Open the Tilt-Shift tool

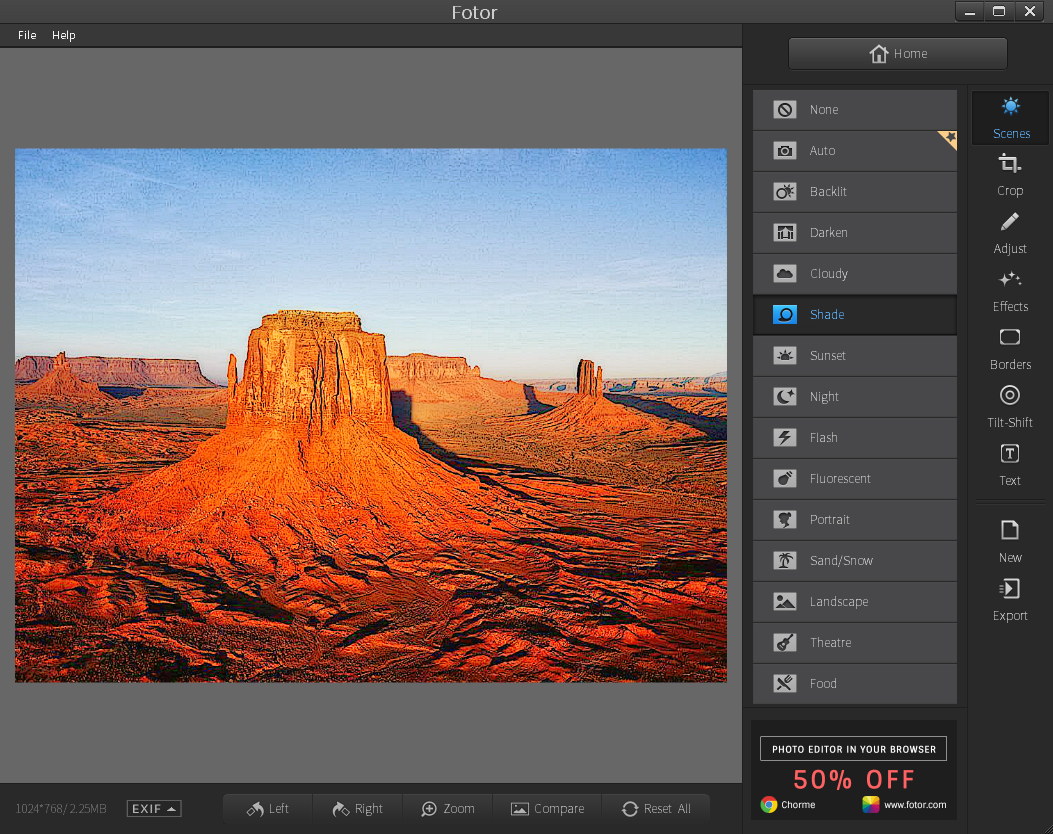pyautogui.click(x=1010, y=407)
